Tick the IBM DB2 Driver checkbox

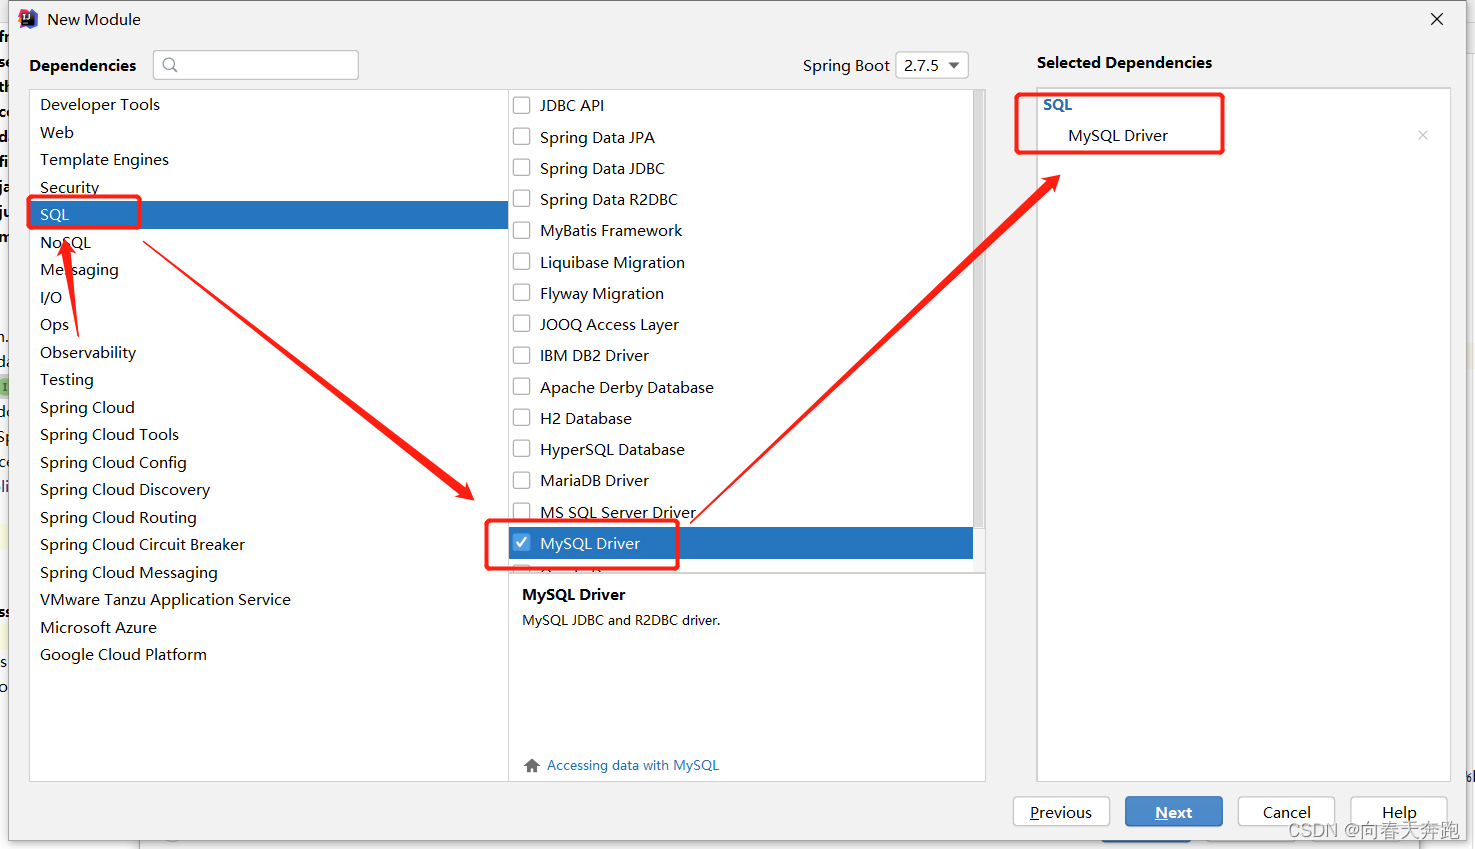pos(522,355)
